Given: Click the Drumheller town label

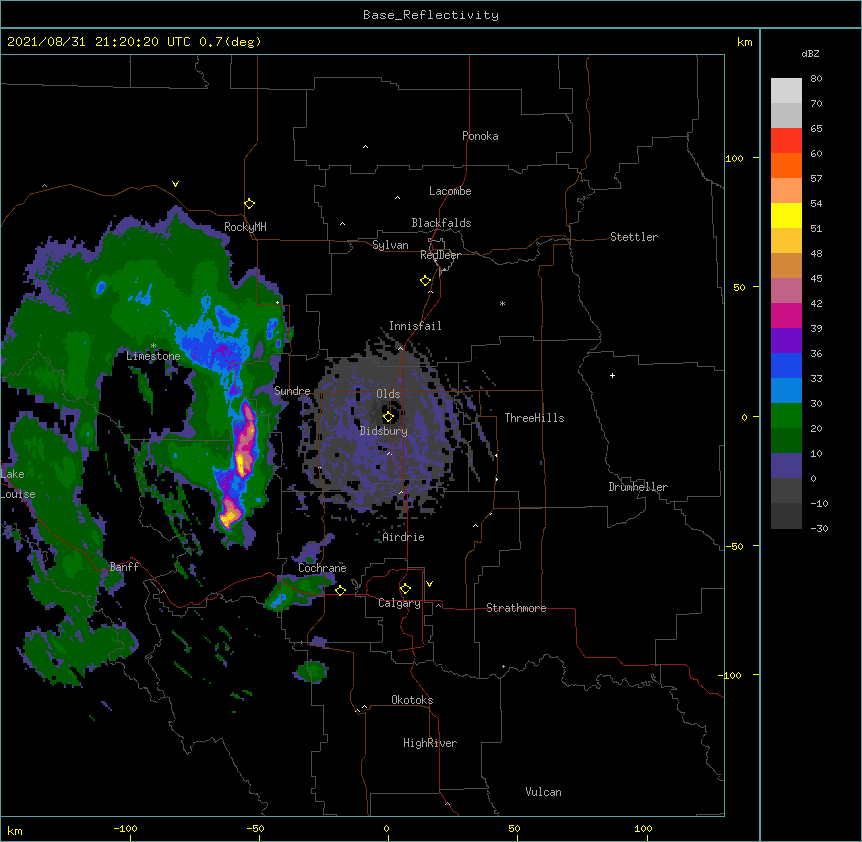Looking at the screenshot, I should pyautogui.click(x=638, y=487).
